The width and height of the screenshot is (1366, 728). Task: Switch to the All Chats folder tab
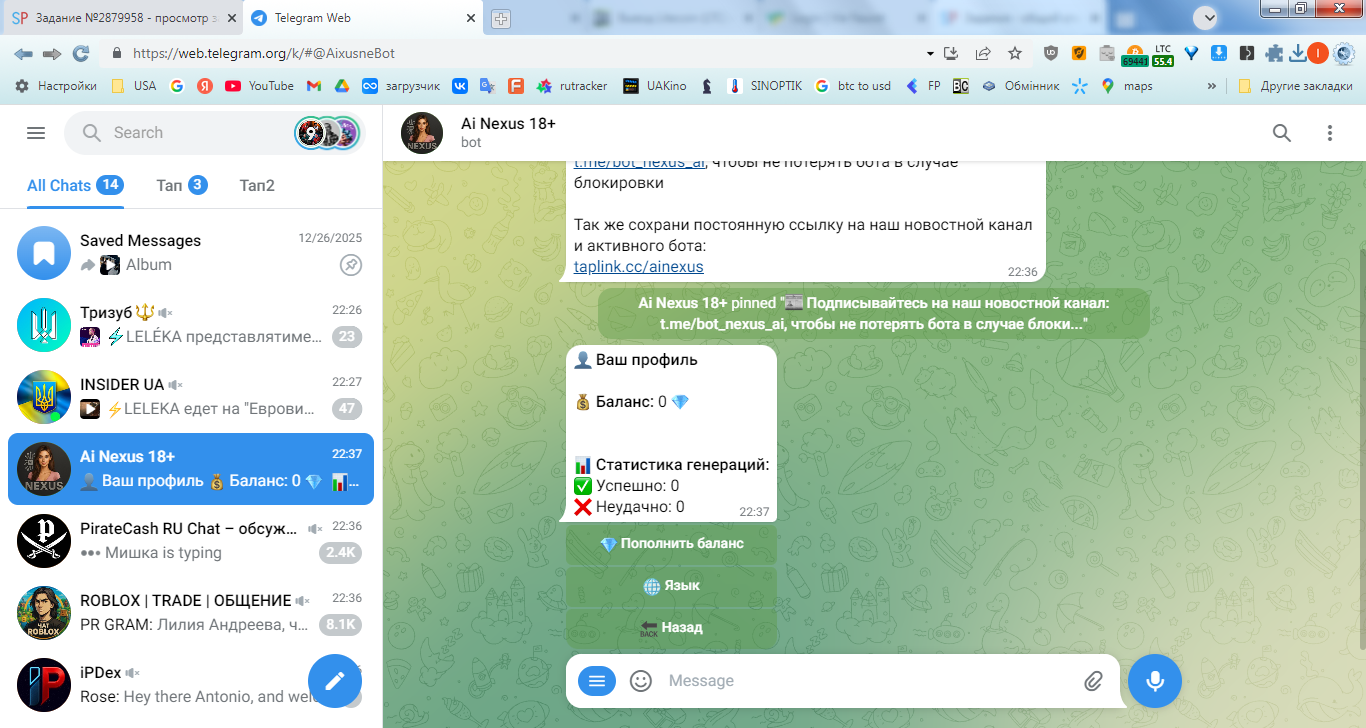[75, 185]
